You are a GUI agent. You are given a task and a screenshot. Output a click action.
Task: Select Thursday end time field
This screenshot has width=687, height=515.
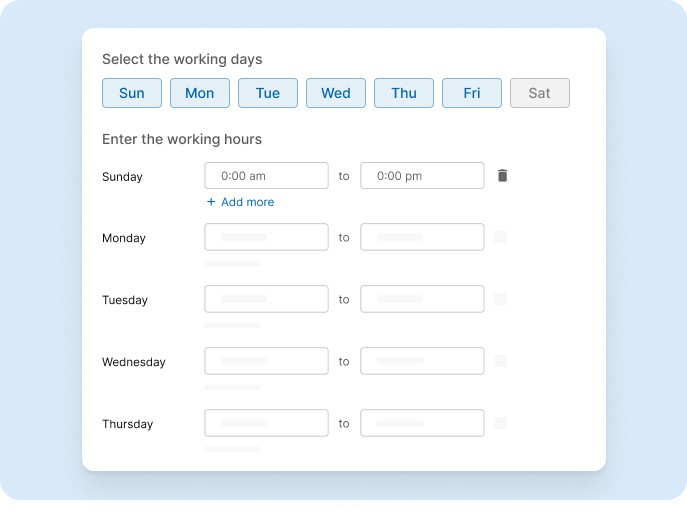click(x=422, y=423)
